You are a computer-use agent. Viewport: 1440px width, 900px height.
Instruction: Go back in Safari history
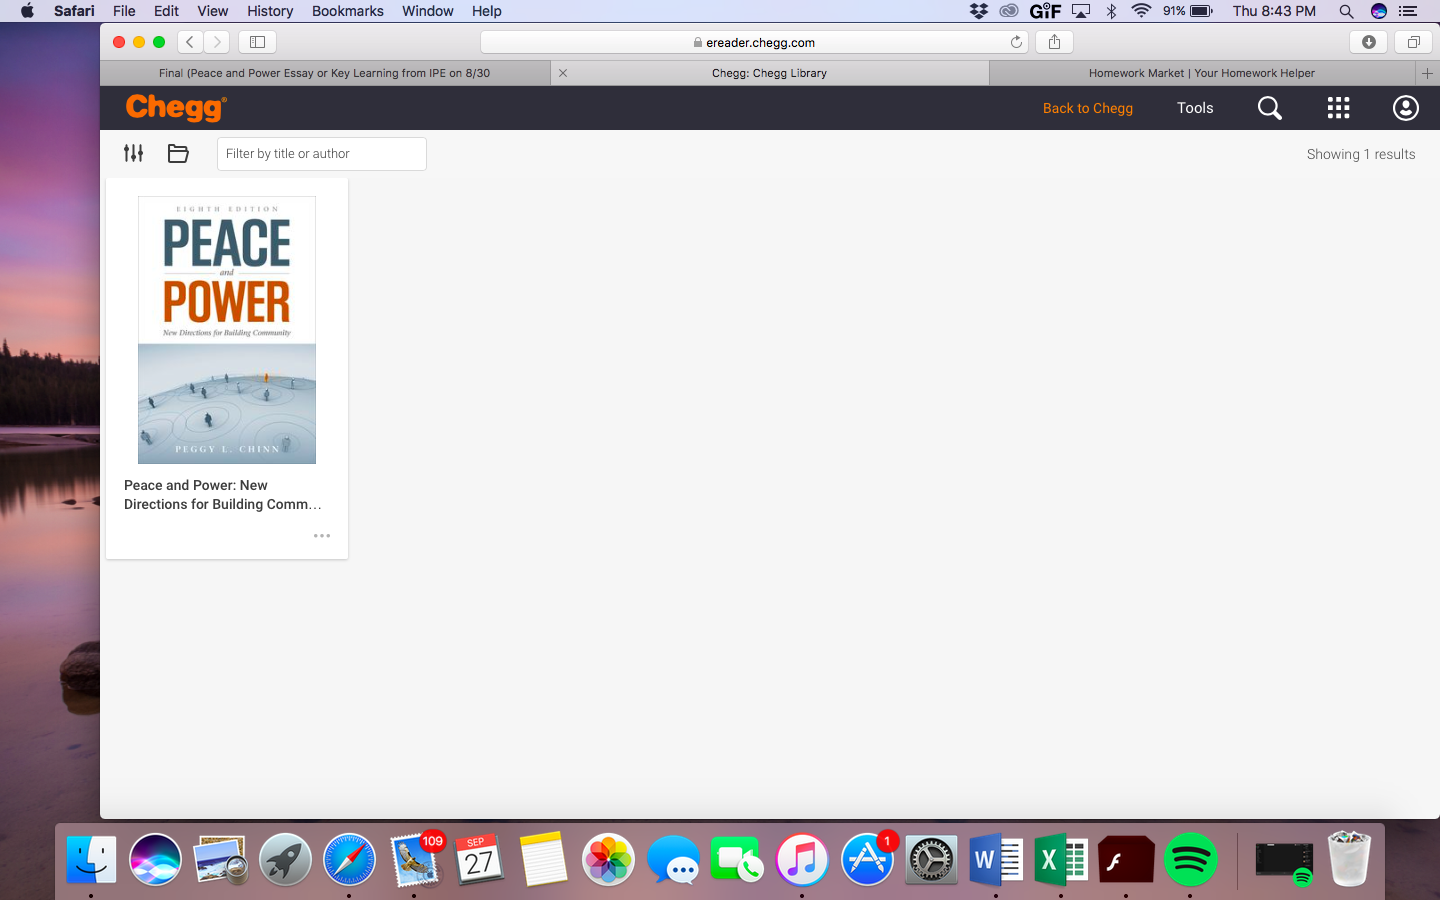point(190,42)
